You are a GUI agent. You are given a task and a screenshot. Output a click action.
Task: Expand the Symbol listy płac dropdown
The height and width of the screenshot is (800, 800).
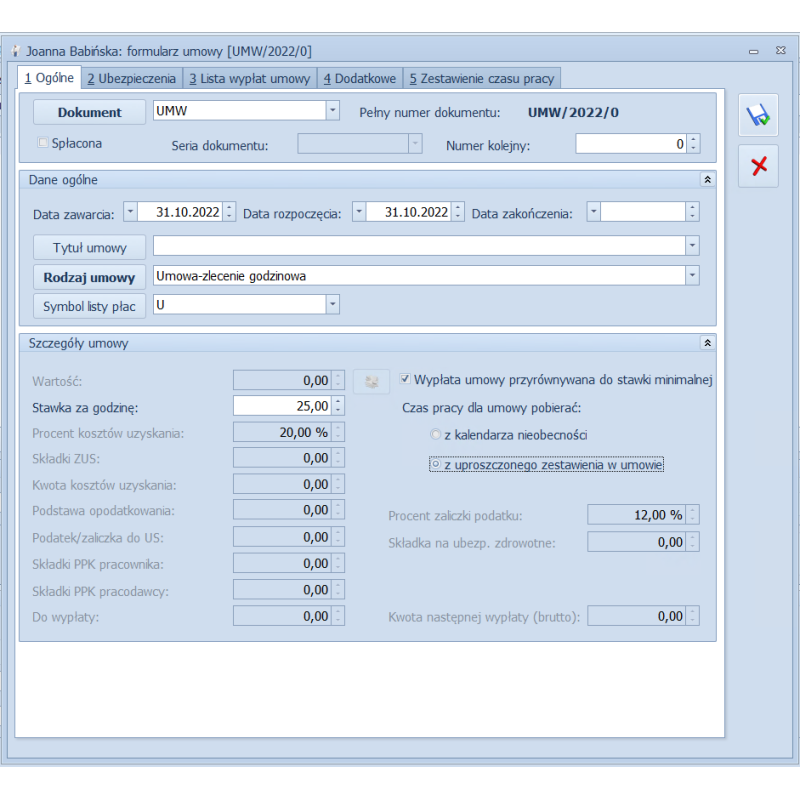[332, 304]
